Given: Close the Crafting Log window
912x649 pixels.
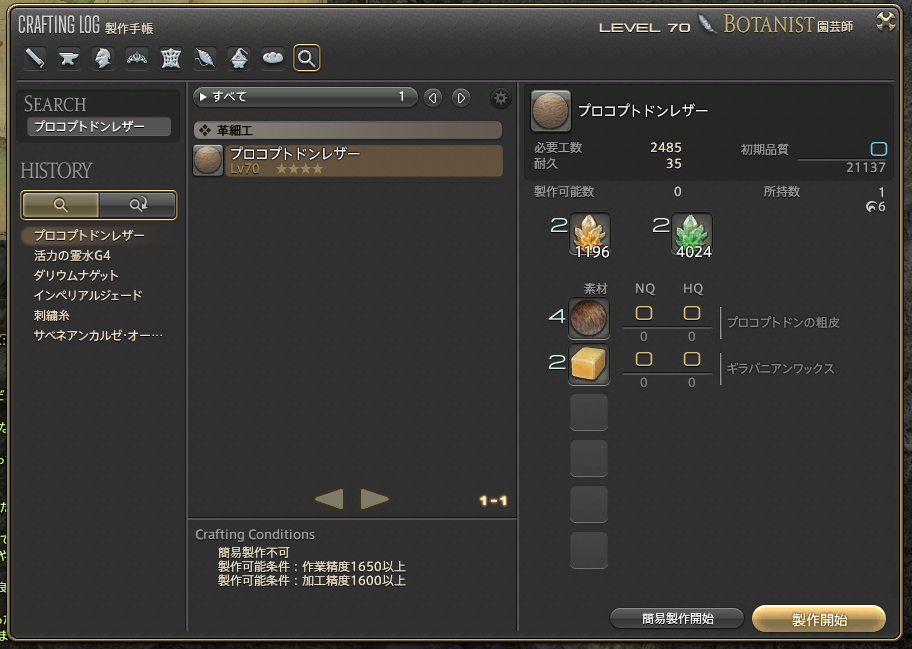Looking at the screenshot, I should click(886, 22).
